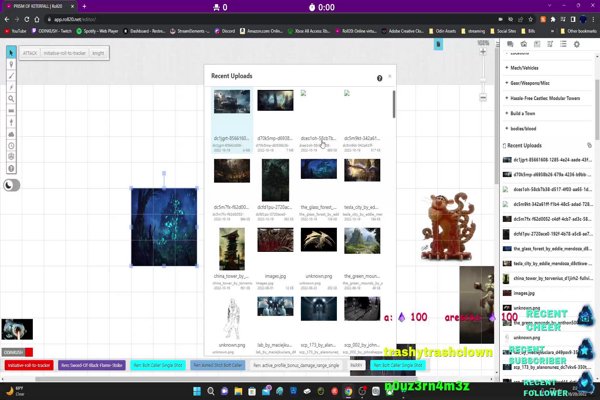
Task: Open the Chat tab in the sidebar
Action: click(x=510, y=44)
